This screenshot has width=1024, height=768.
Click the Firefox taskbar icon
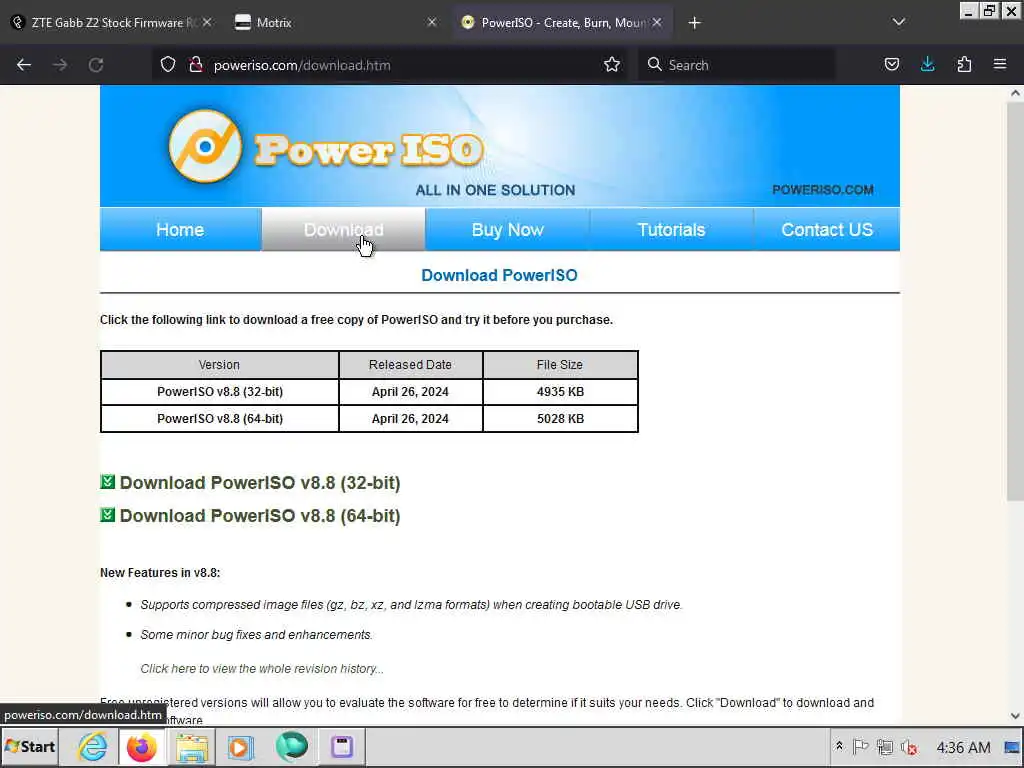142,746
